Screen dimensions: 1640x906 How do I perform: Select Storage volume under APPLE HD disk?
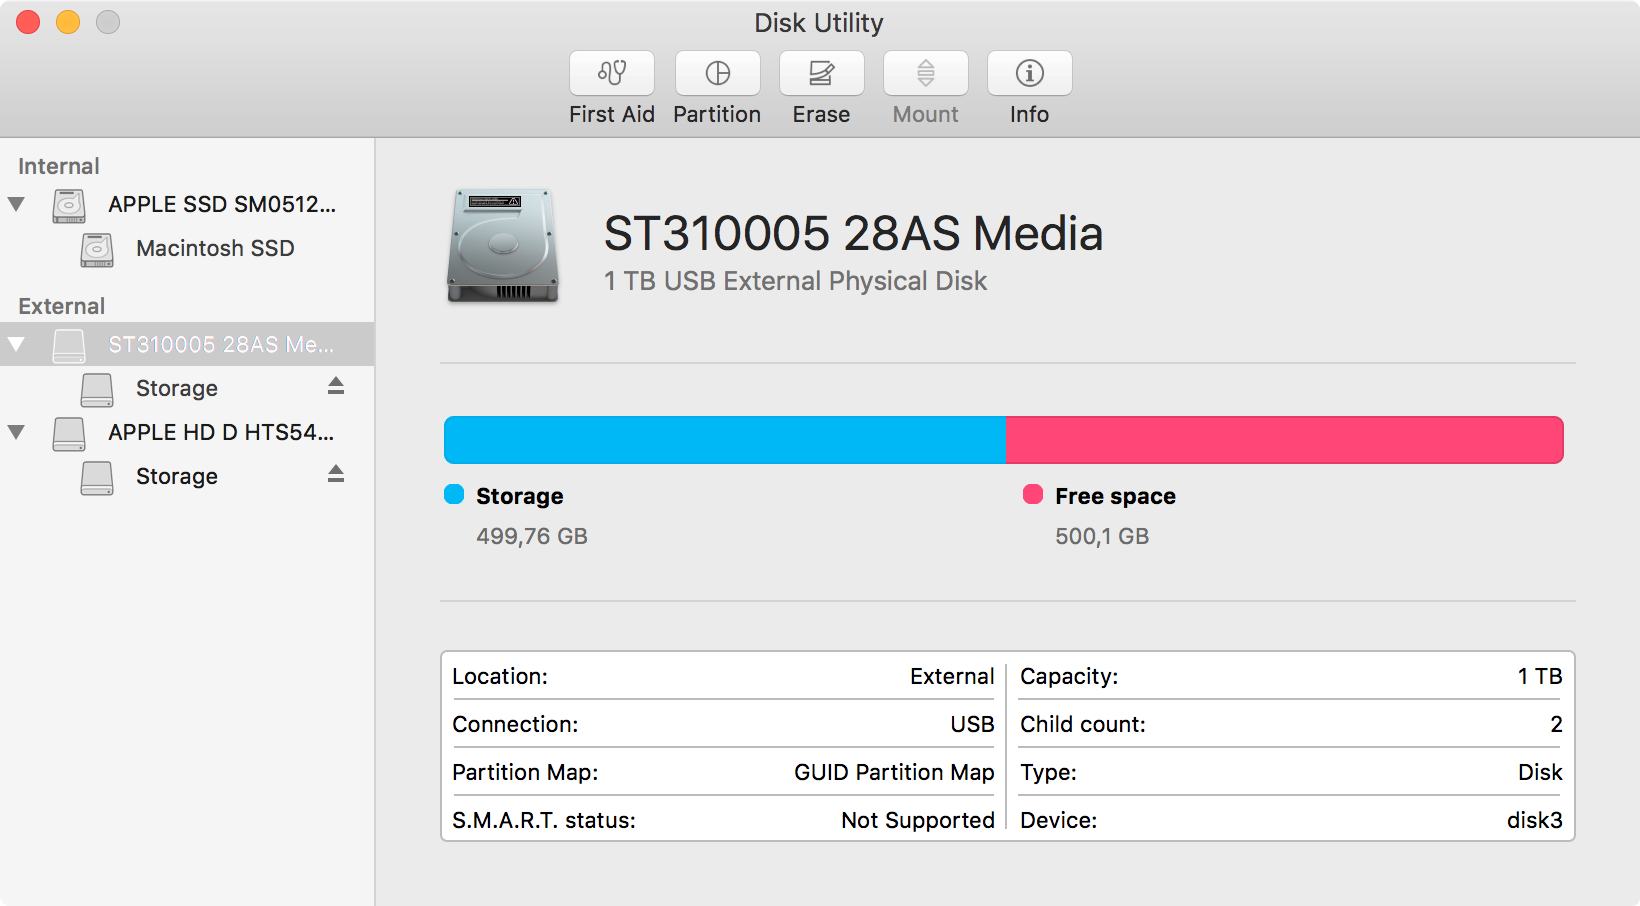pyautogui.click(x=177, y=476)
